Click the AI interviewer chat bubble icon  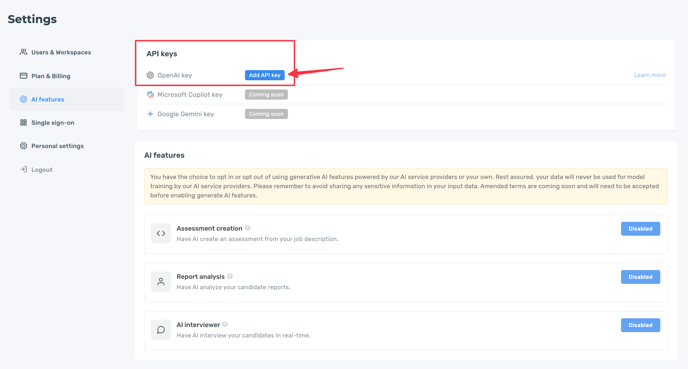(161, 330)
